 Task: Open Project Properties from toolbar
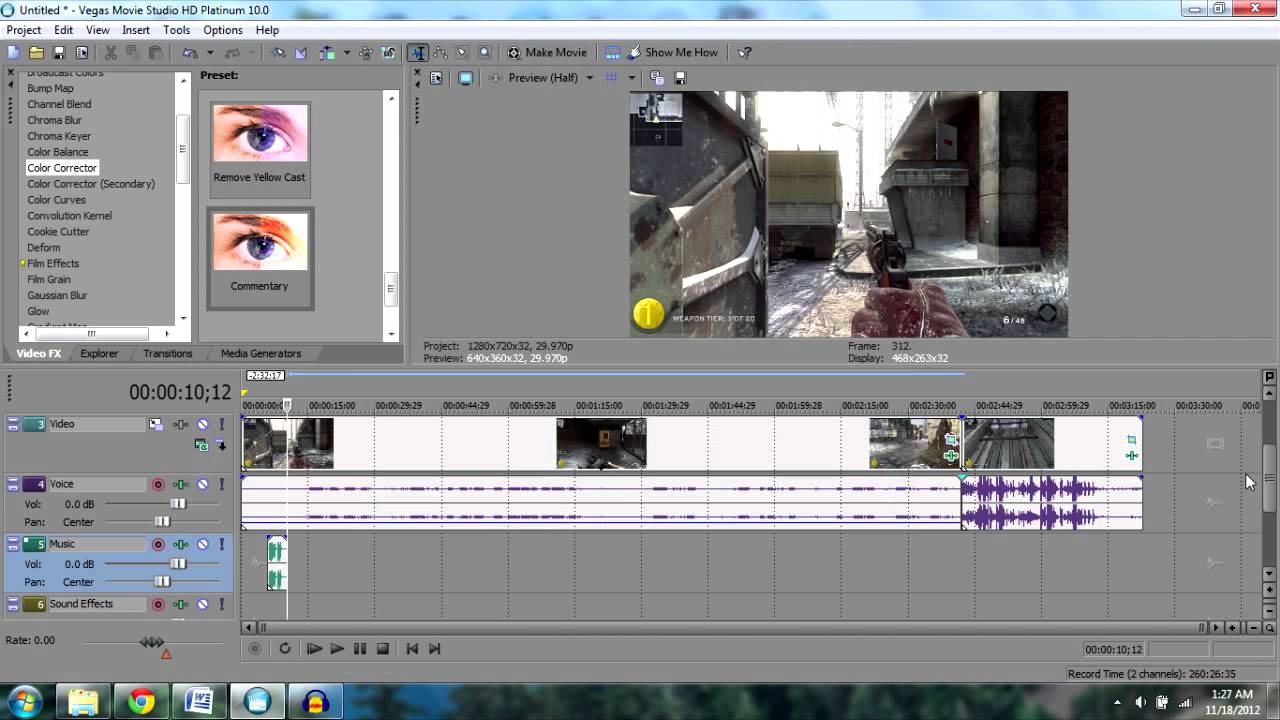click(x=82, y=53)
